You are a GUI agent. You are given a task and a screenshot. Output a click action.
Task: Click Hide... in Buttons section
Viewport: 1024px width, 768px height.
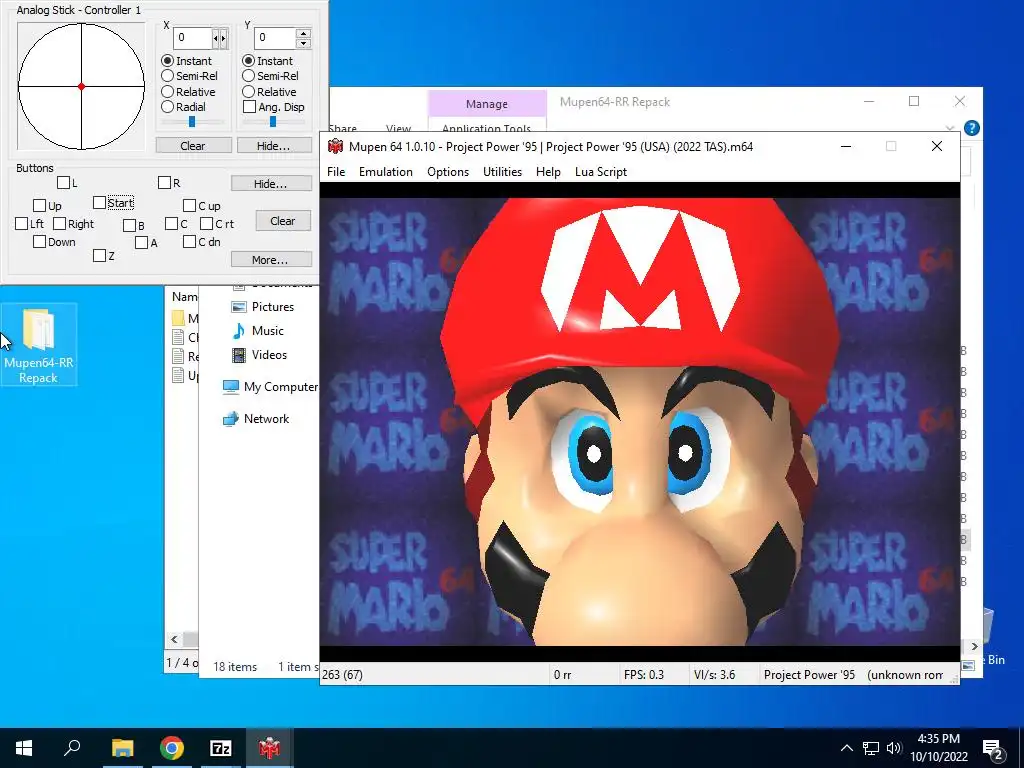pos(270,184)
